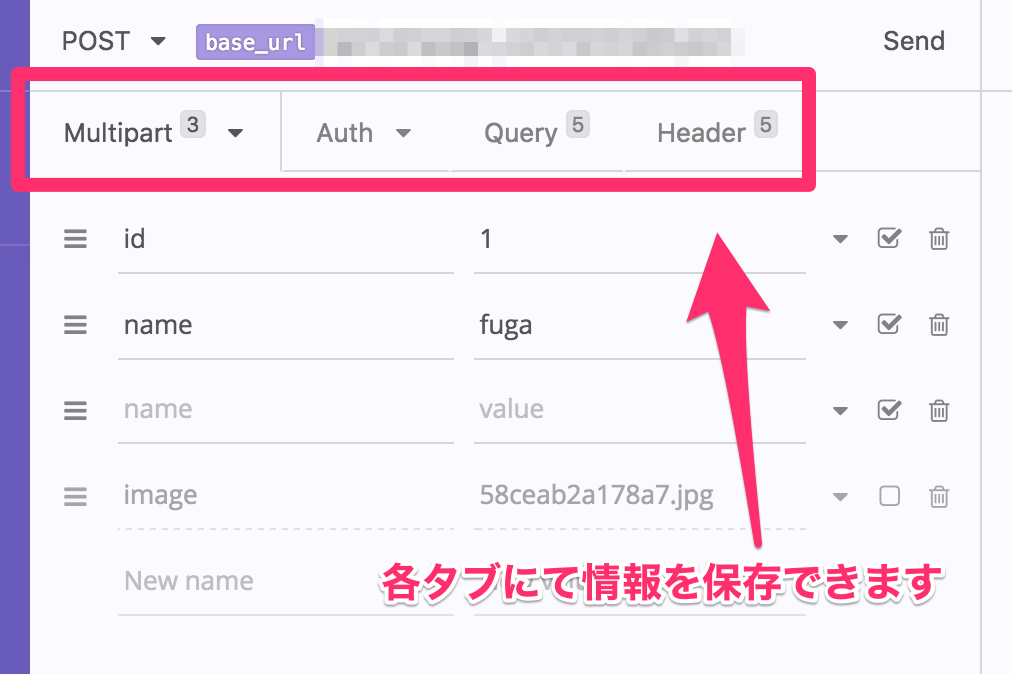Click the image name field
This screenshot has height=674, width=1012.
(x=286, y=496)
